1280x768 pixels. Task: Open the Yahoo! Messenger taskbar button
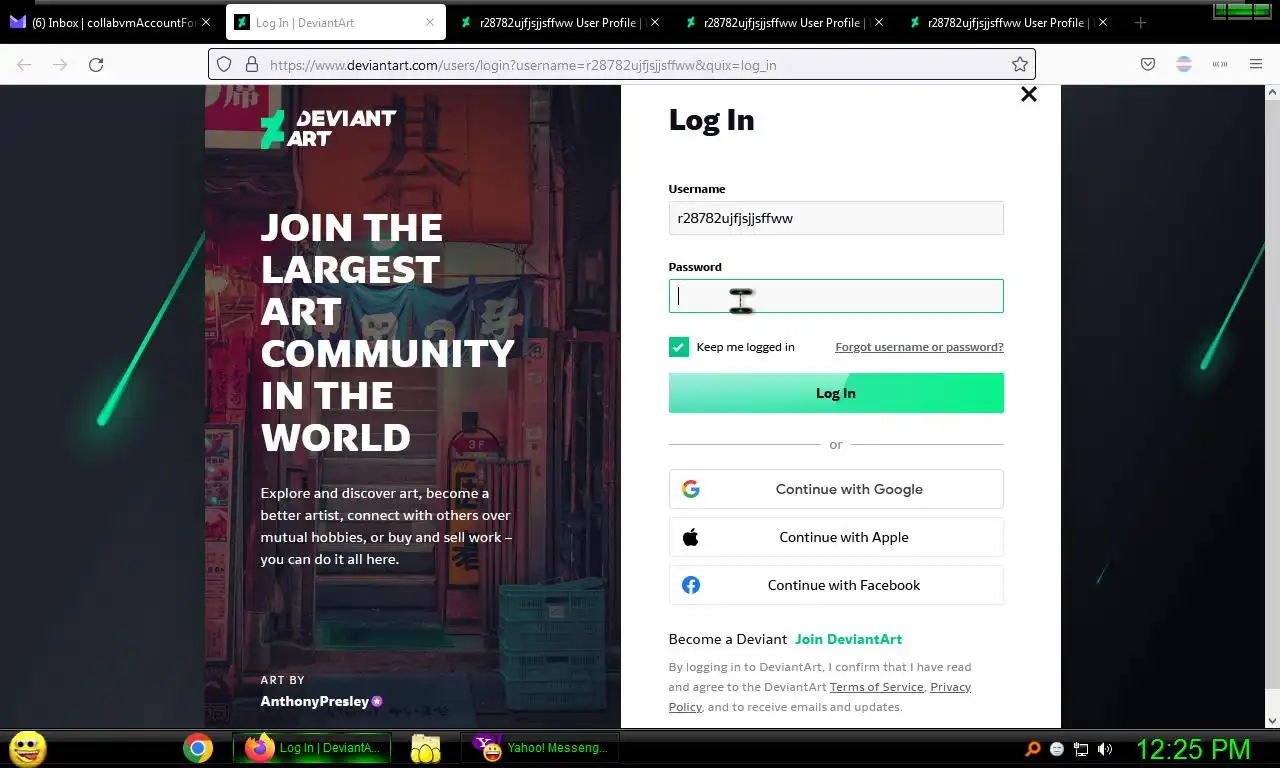(540, 748)
